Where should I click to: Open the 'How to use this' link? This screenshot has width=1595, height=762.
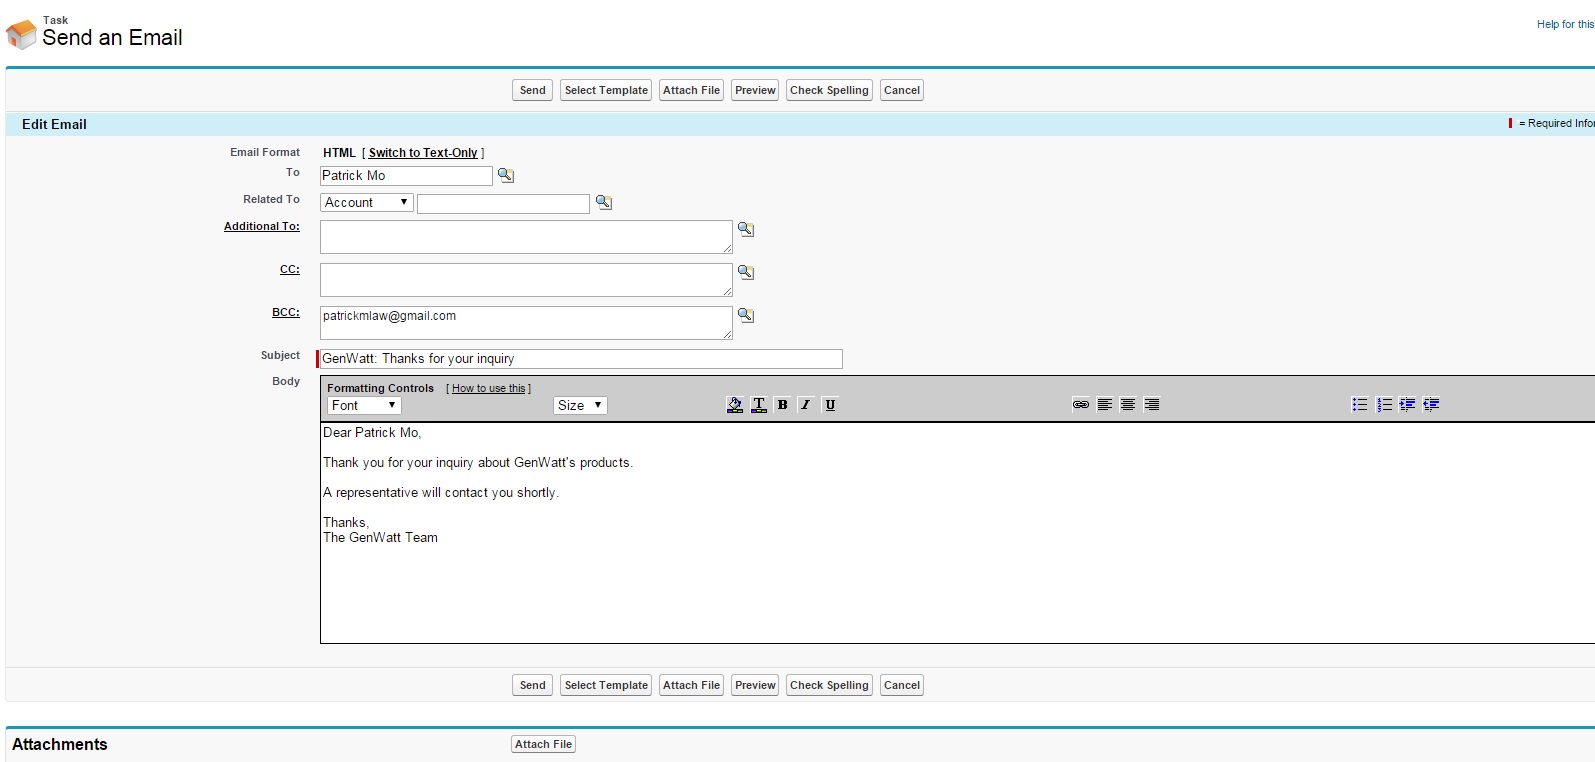pyautogui.click(x=488, y=388)
